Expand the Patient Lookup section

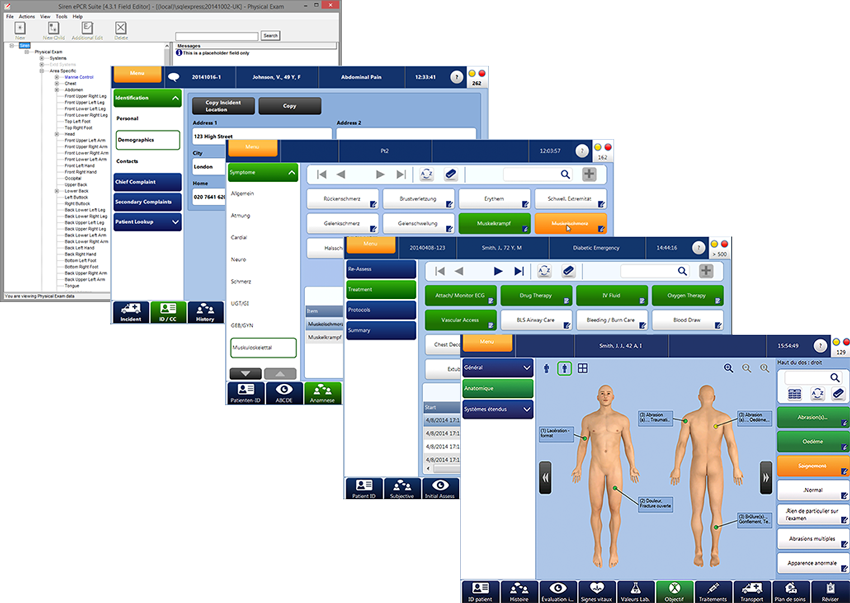point(147,223)
